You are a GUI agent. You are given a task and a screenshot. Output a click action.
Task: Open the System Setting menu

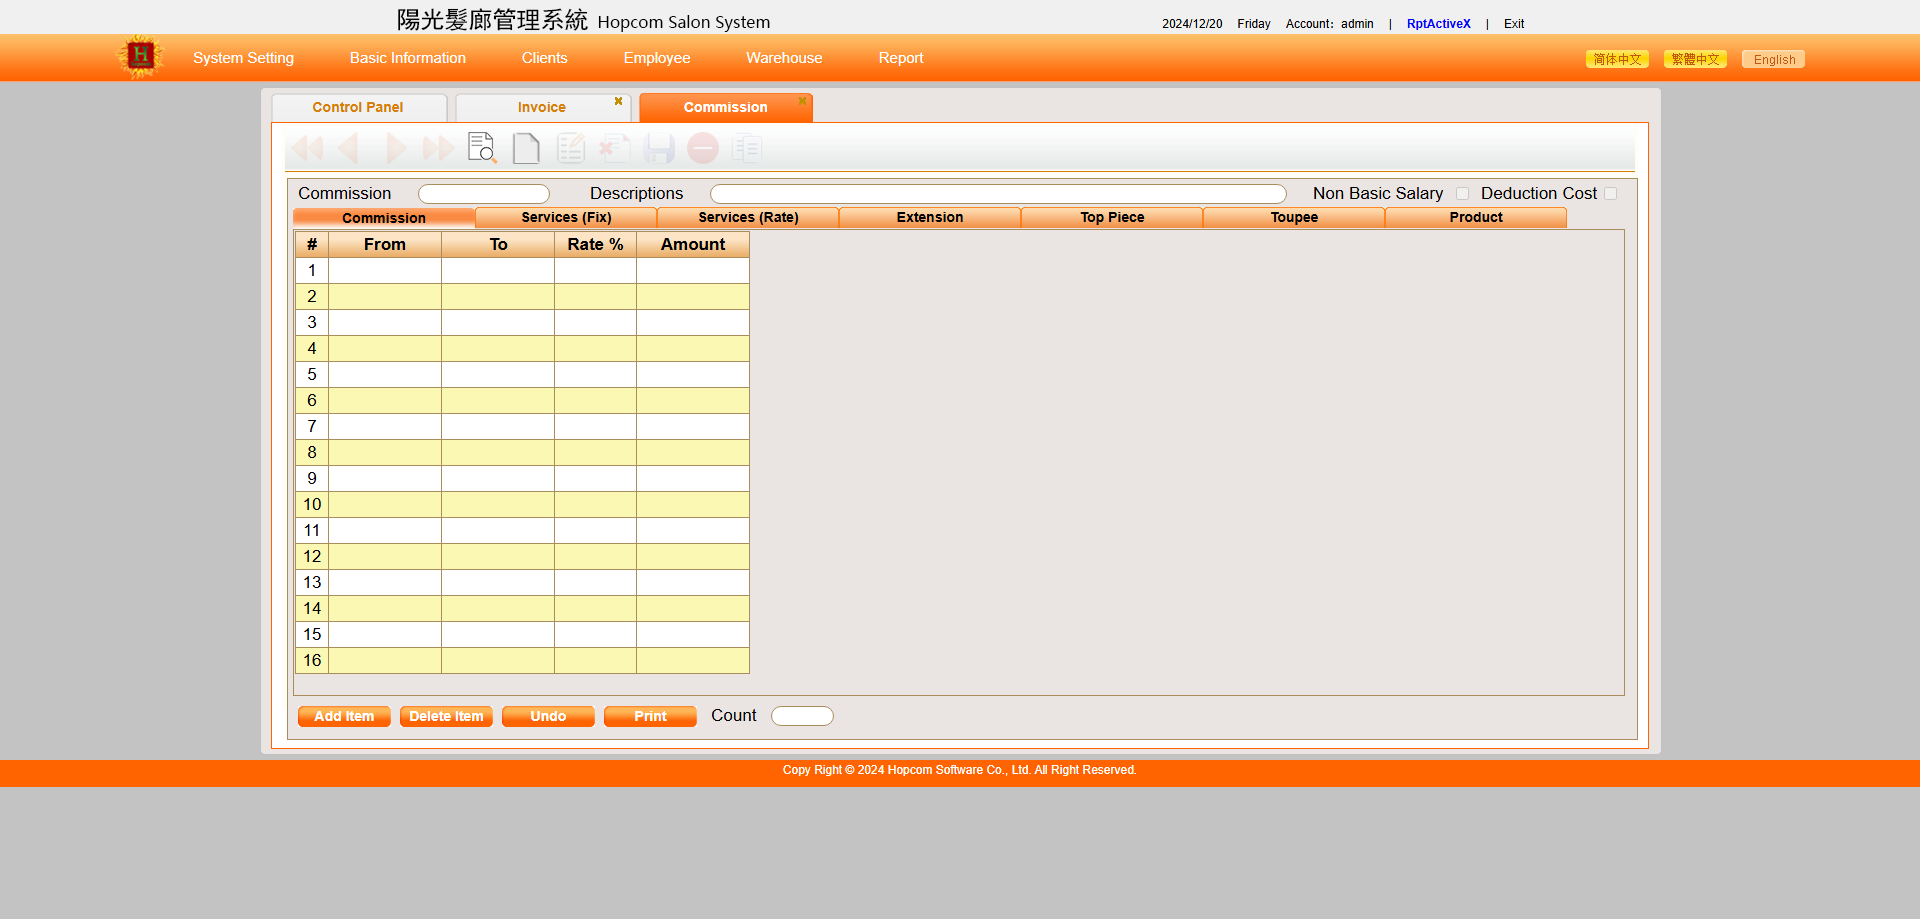click(243, 58)
